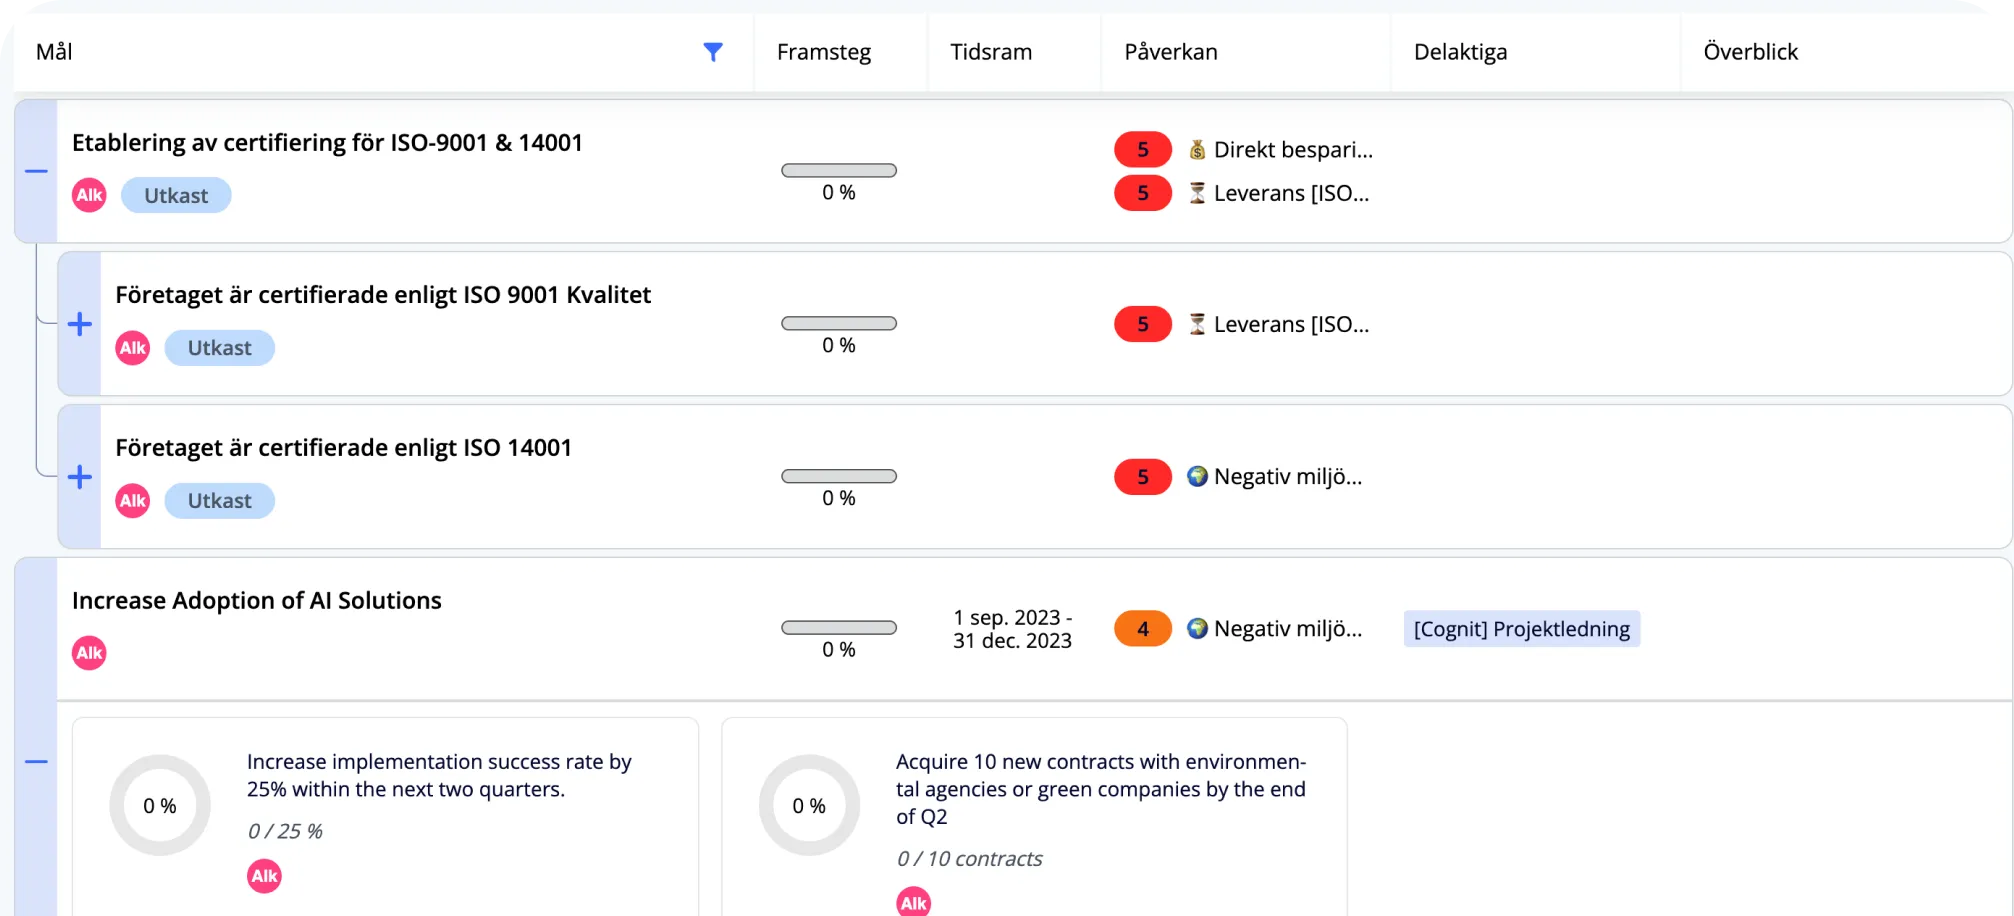This screenshot has width=2014, height=916.
Task: Click progress bar for Etablering av certifiering
Action: tap(839, 171)
